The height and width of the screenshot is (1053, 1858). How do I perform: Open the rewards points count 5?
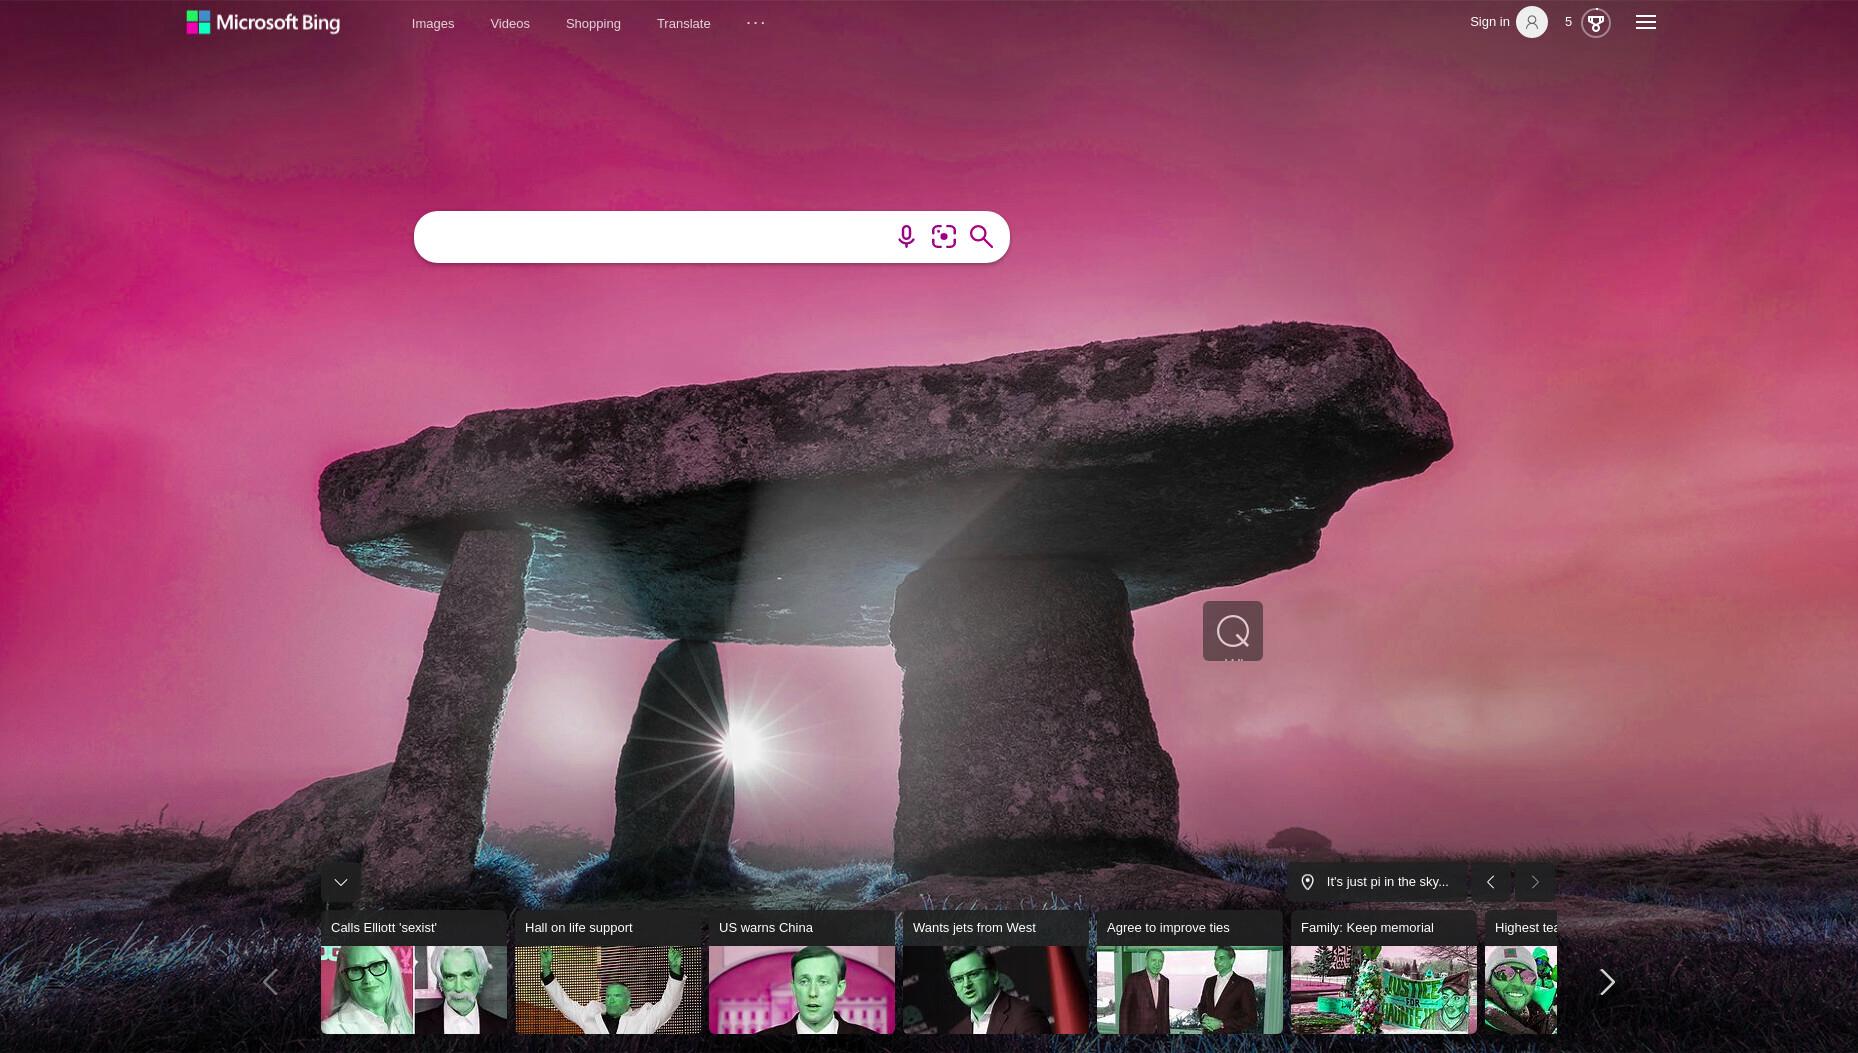pos(1568,22)
